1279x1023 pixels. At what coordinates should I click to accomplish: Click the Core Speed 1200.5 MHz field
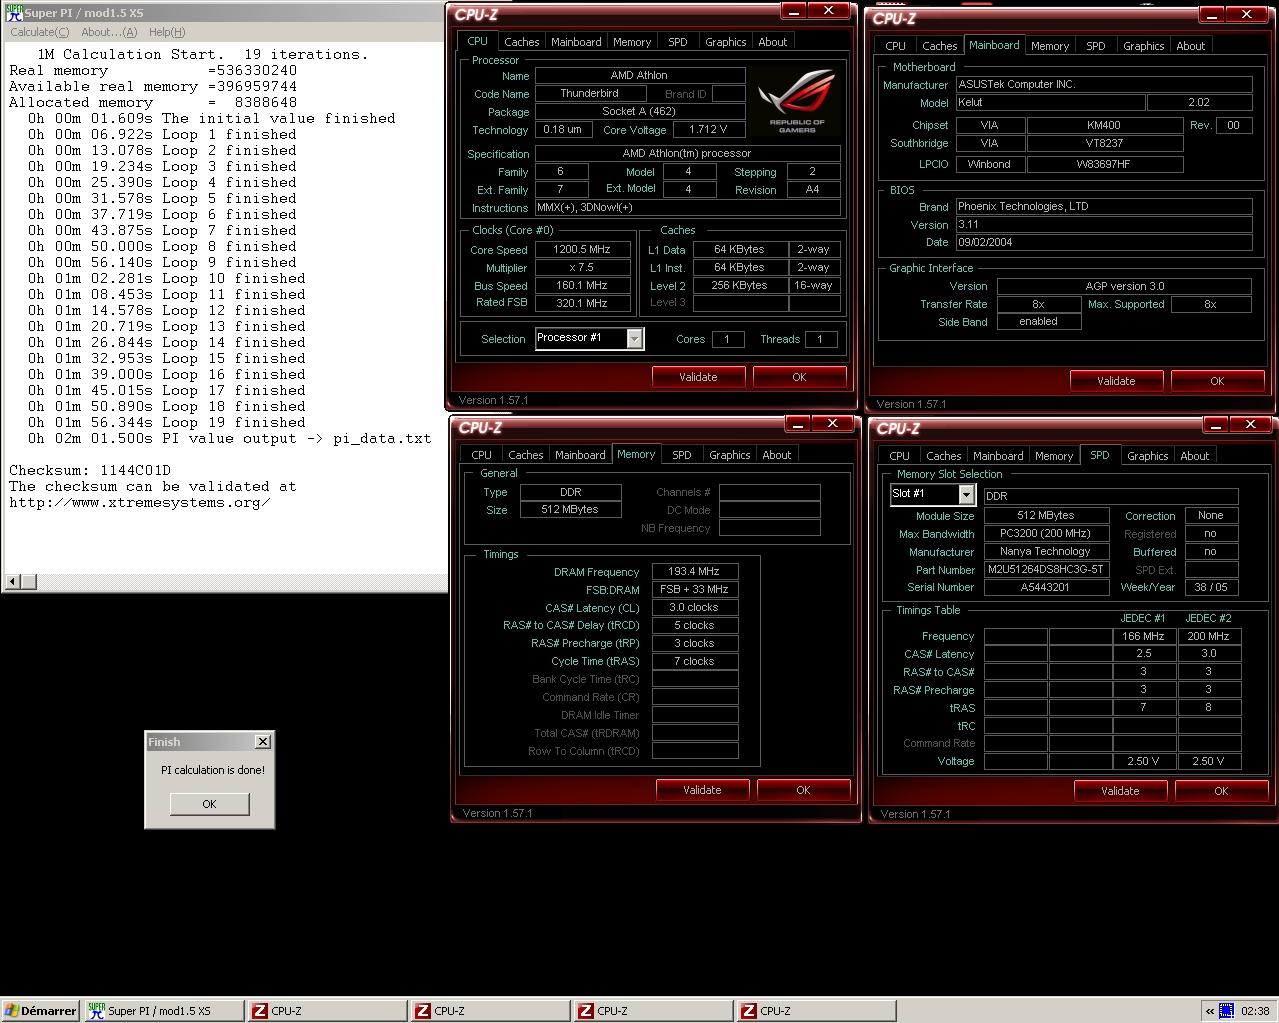pyautogui.click(x=583, y=250)
